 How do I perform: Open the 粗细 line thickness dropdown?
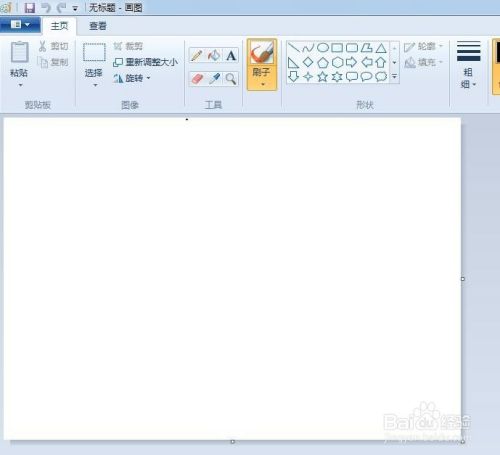pos(468,64)
